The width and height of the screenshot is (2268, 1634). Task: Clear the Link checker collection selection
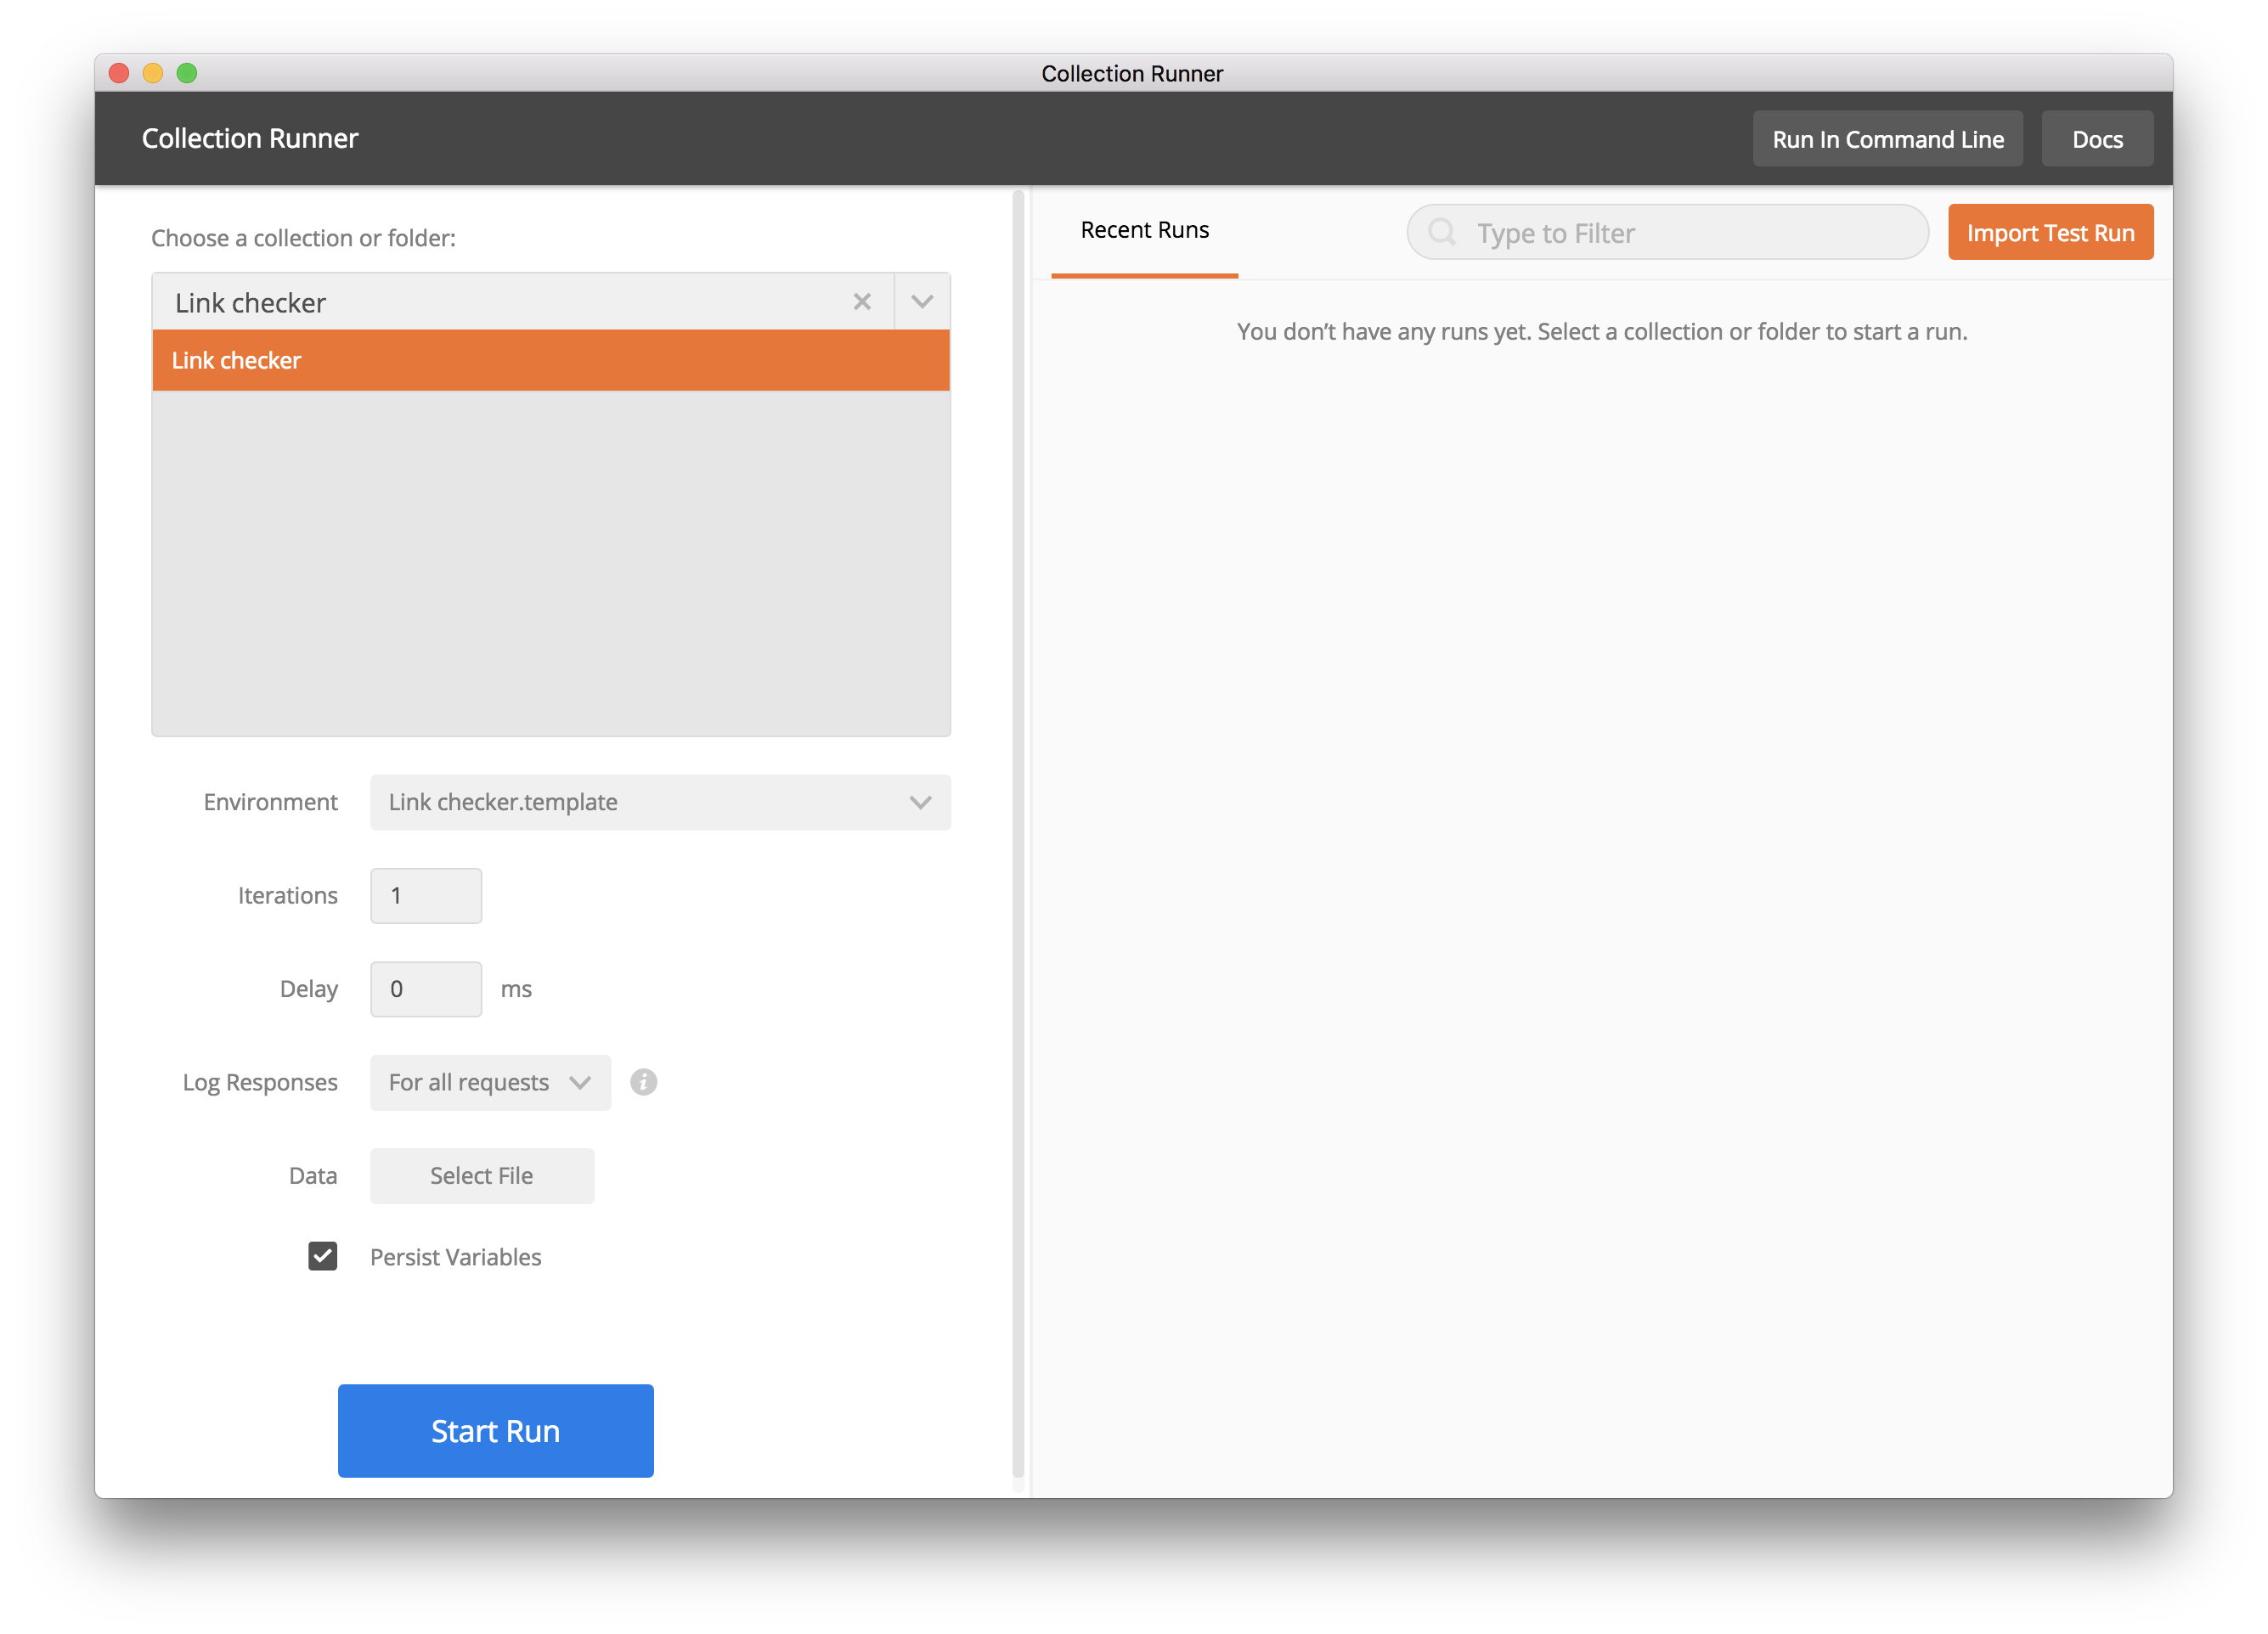[862, 302]
